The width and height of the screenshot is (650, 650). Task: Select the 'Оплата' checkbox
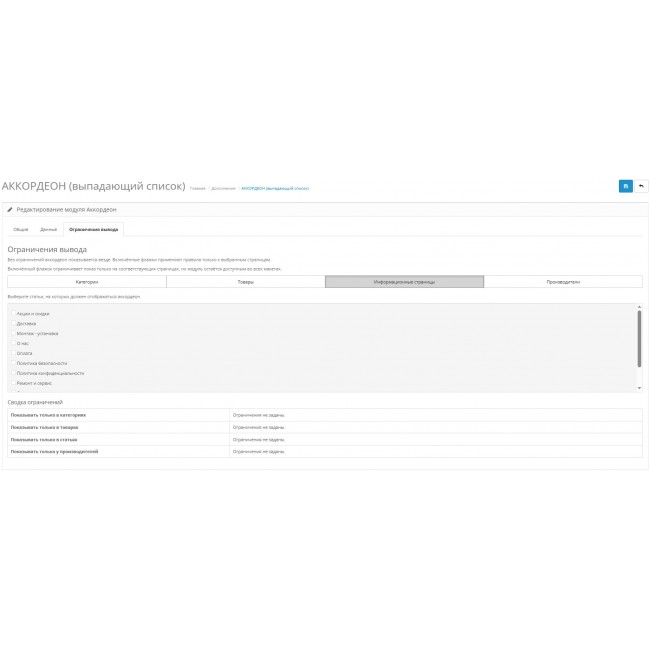tap(12, 353)
